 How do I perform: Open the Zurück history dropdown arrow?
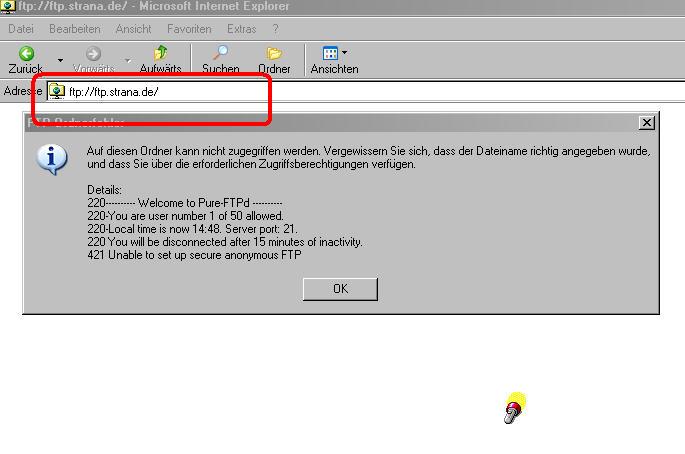click(60, 60)
